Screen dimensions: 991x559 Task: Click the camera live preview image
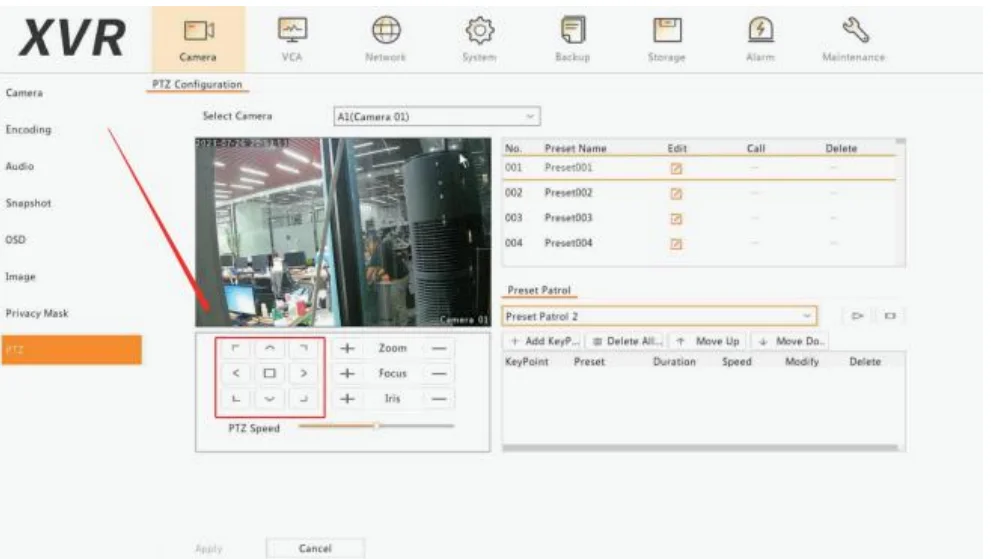pyautogui.click(x=343, y=232)
